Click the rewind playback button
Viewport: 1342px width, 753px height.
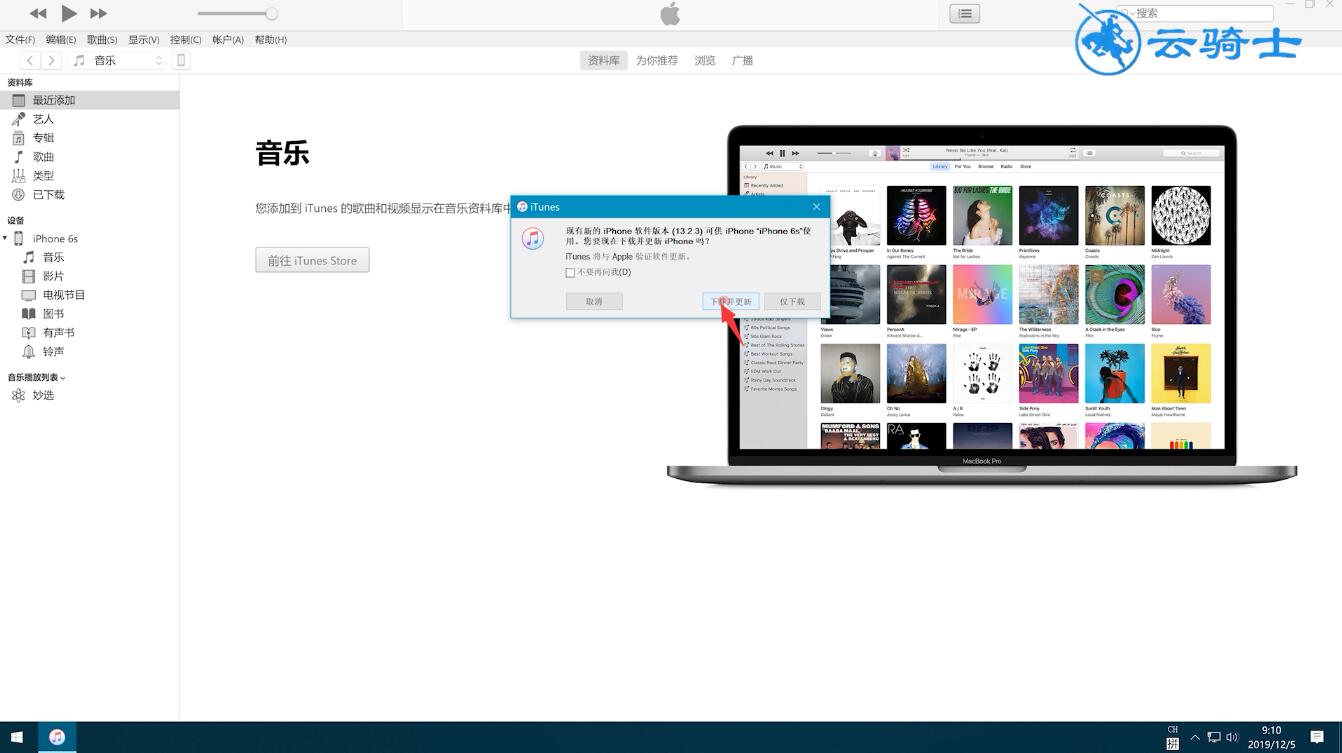click(38, 14)
